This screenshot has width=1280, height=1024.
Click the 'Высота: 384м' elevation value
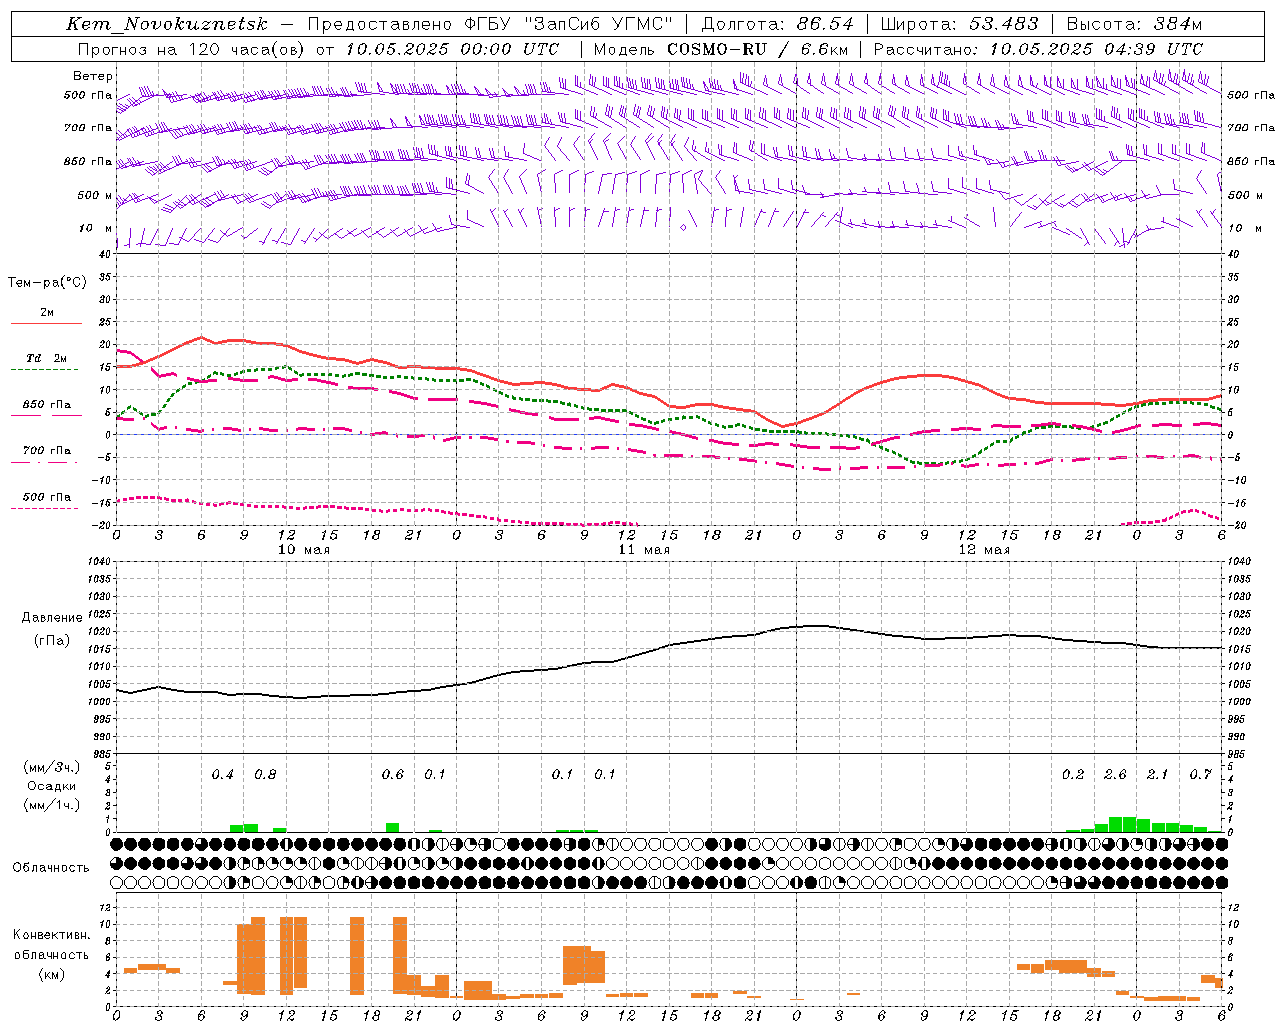click(1134, 24)
